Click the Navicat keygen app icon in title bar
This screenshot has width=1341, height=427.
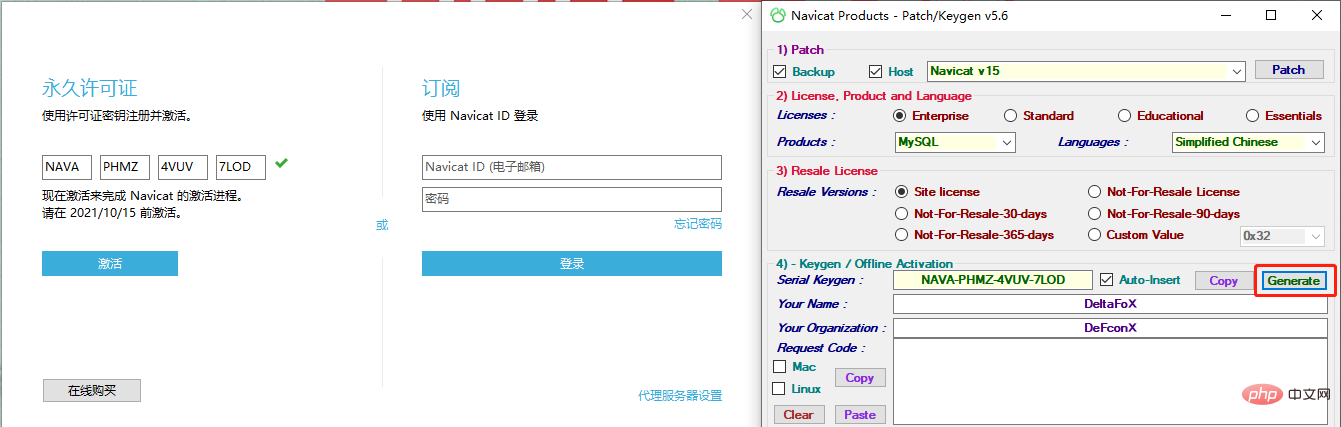(x=778, y=15)
